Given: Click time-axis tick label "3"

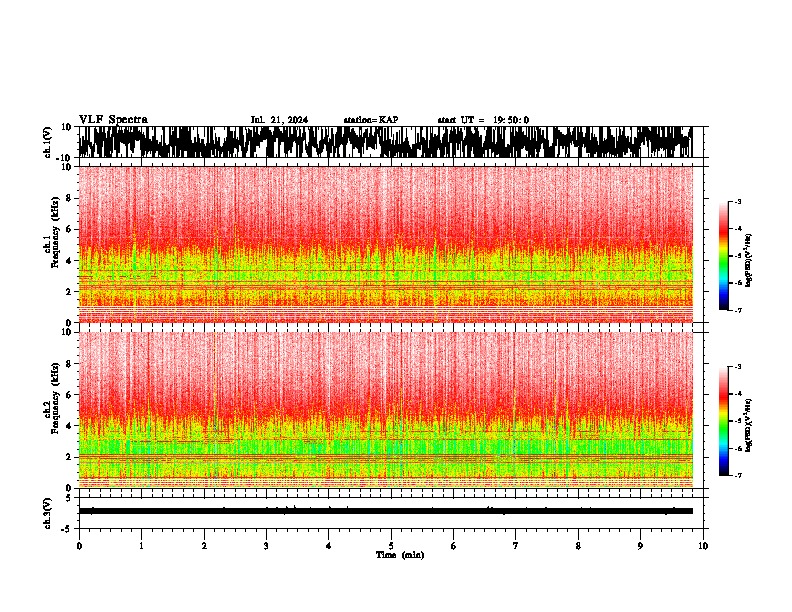Looking at the screenshot, I should pos(266,546).
